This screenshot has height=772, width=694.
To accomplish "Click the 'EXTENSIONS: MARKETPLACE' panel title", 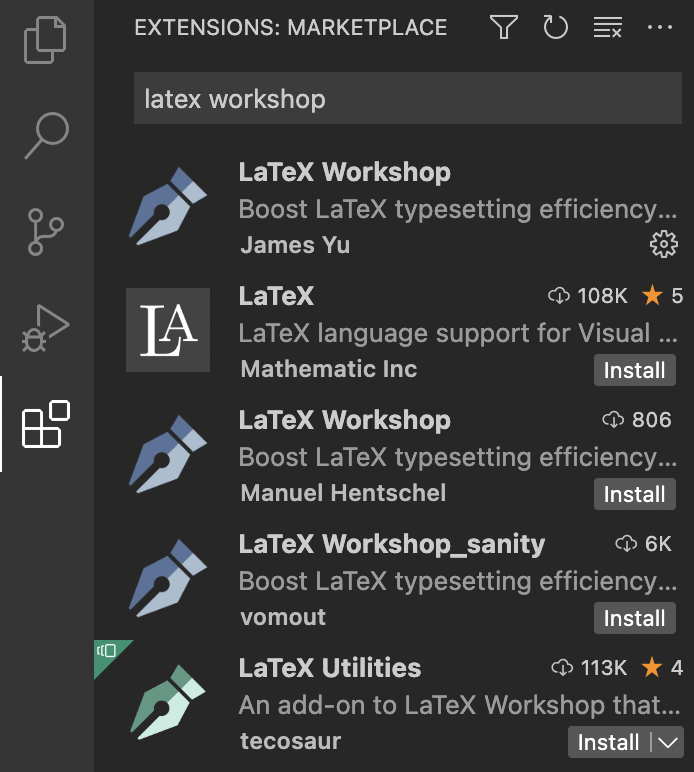I will 290,28.
